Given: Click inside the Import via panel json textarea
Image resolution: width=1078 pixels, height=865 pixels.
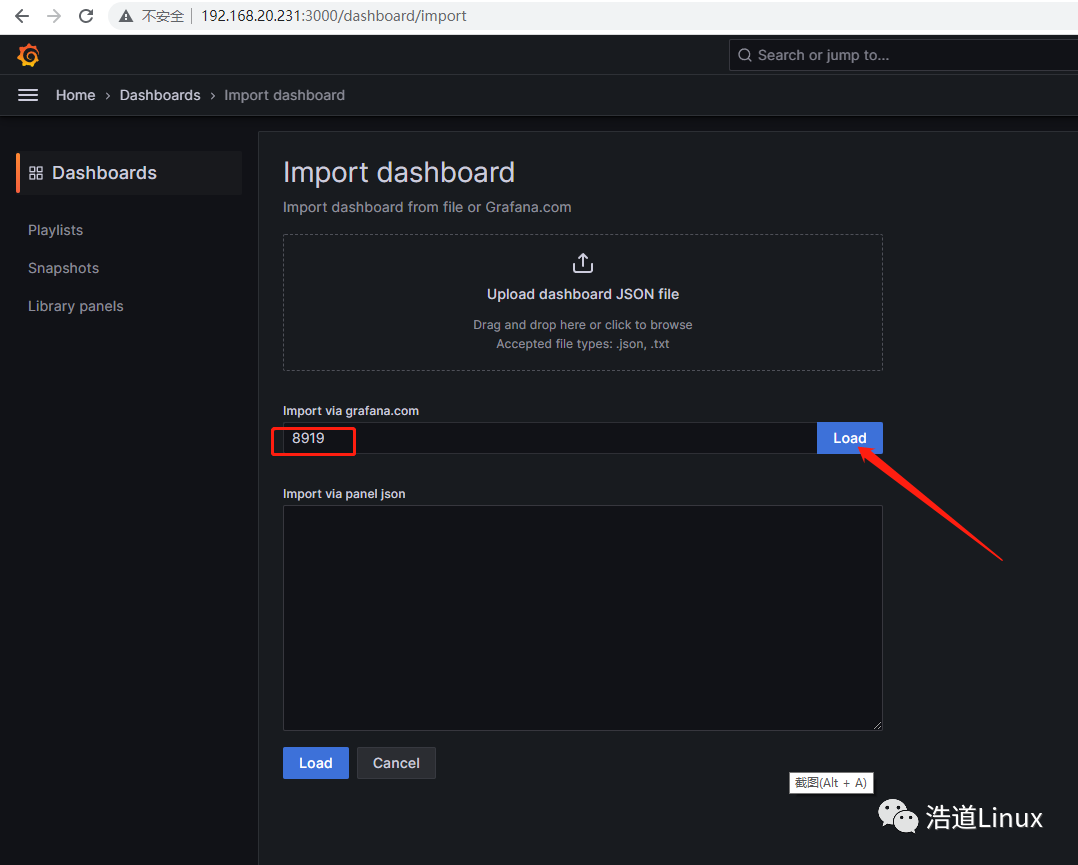Looking at the screenshot, I should pyautogui.click(x=583, y=618).
